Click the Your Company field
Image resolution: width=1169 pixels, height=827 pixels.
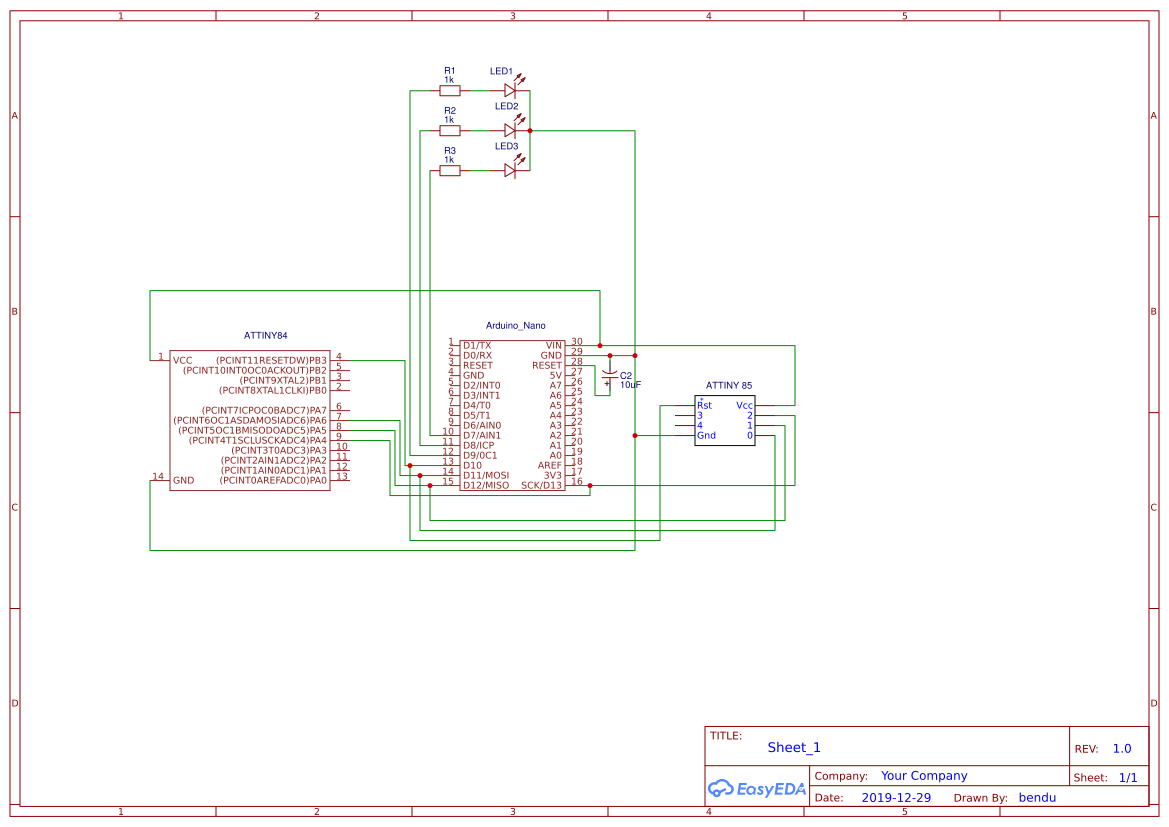(x=924, y=776)
